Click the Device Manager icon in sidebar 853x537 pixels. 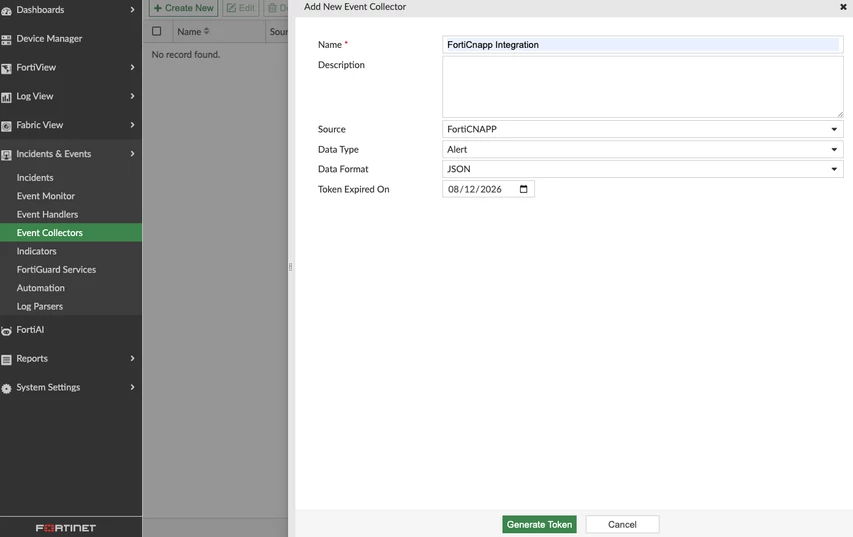[x=7, y=40]
